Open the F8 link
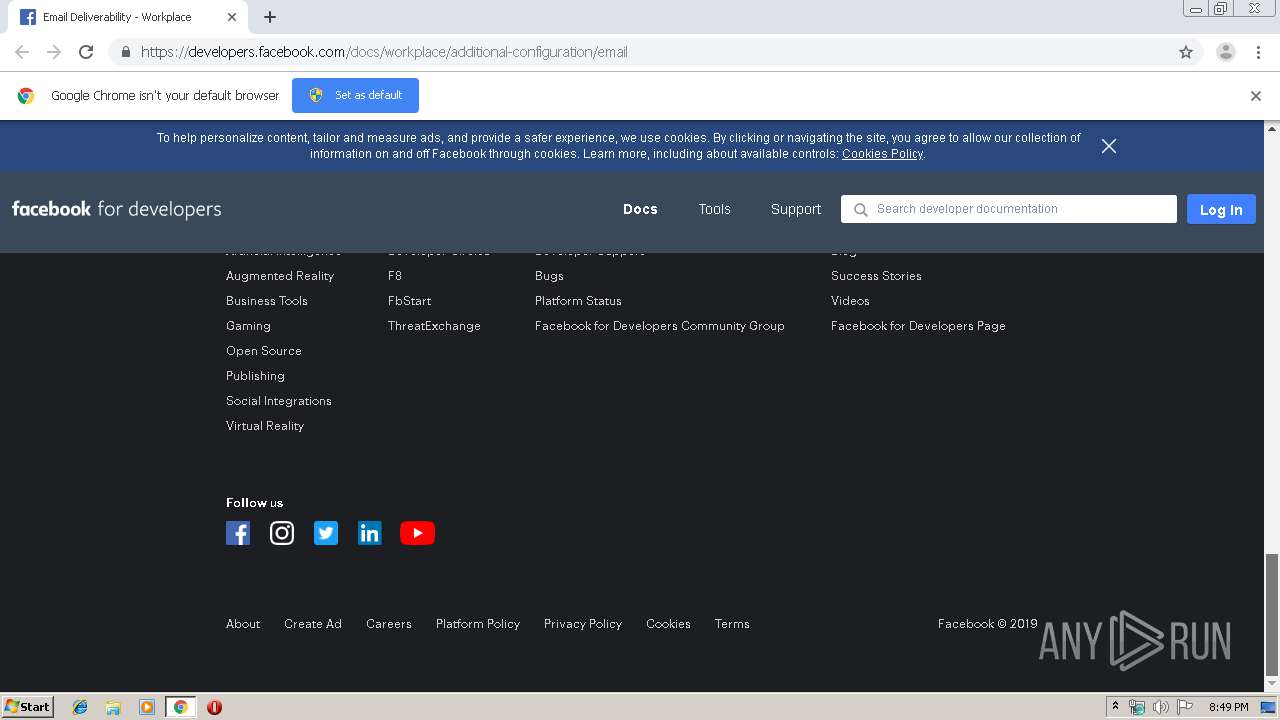Viewport: 1280px width, 720px height. click(x=395, y=276)
